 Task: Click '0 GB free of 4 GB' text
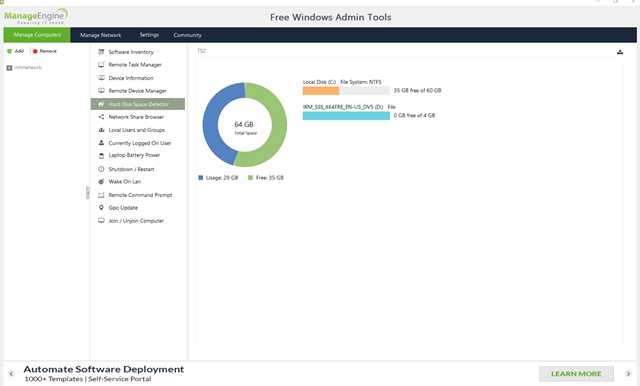414,115
